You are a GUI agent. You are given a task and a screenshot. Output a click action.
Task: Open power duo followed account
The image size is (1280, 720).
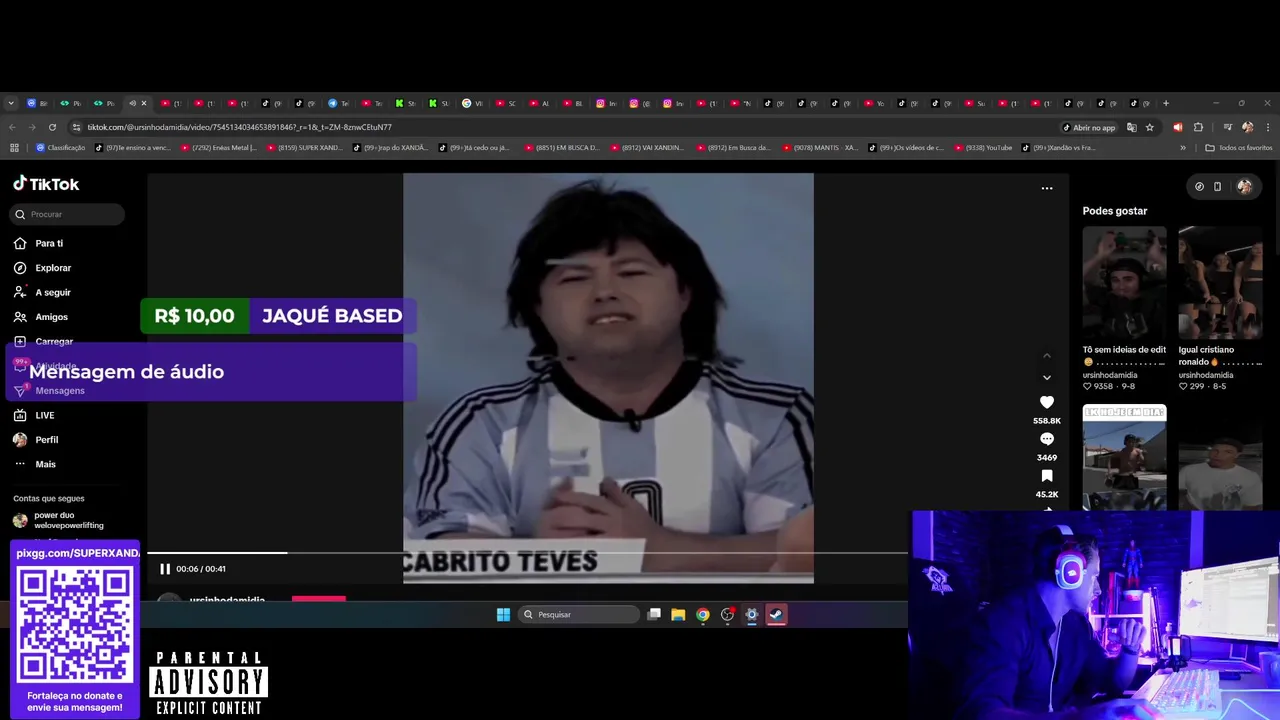click(x=60, y=520)
